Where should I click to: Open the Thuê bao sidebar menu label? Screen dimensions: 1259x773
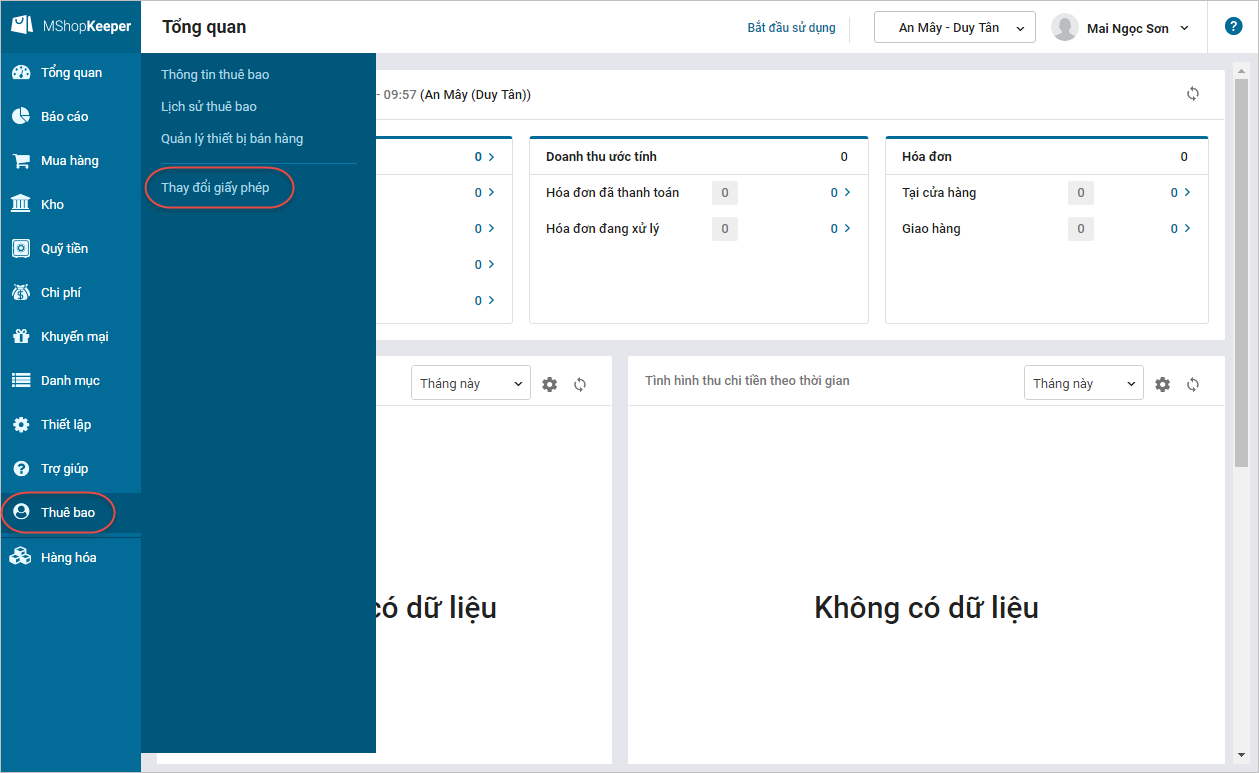tap(68, 513)
